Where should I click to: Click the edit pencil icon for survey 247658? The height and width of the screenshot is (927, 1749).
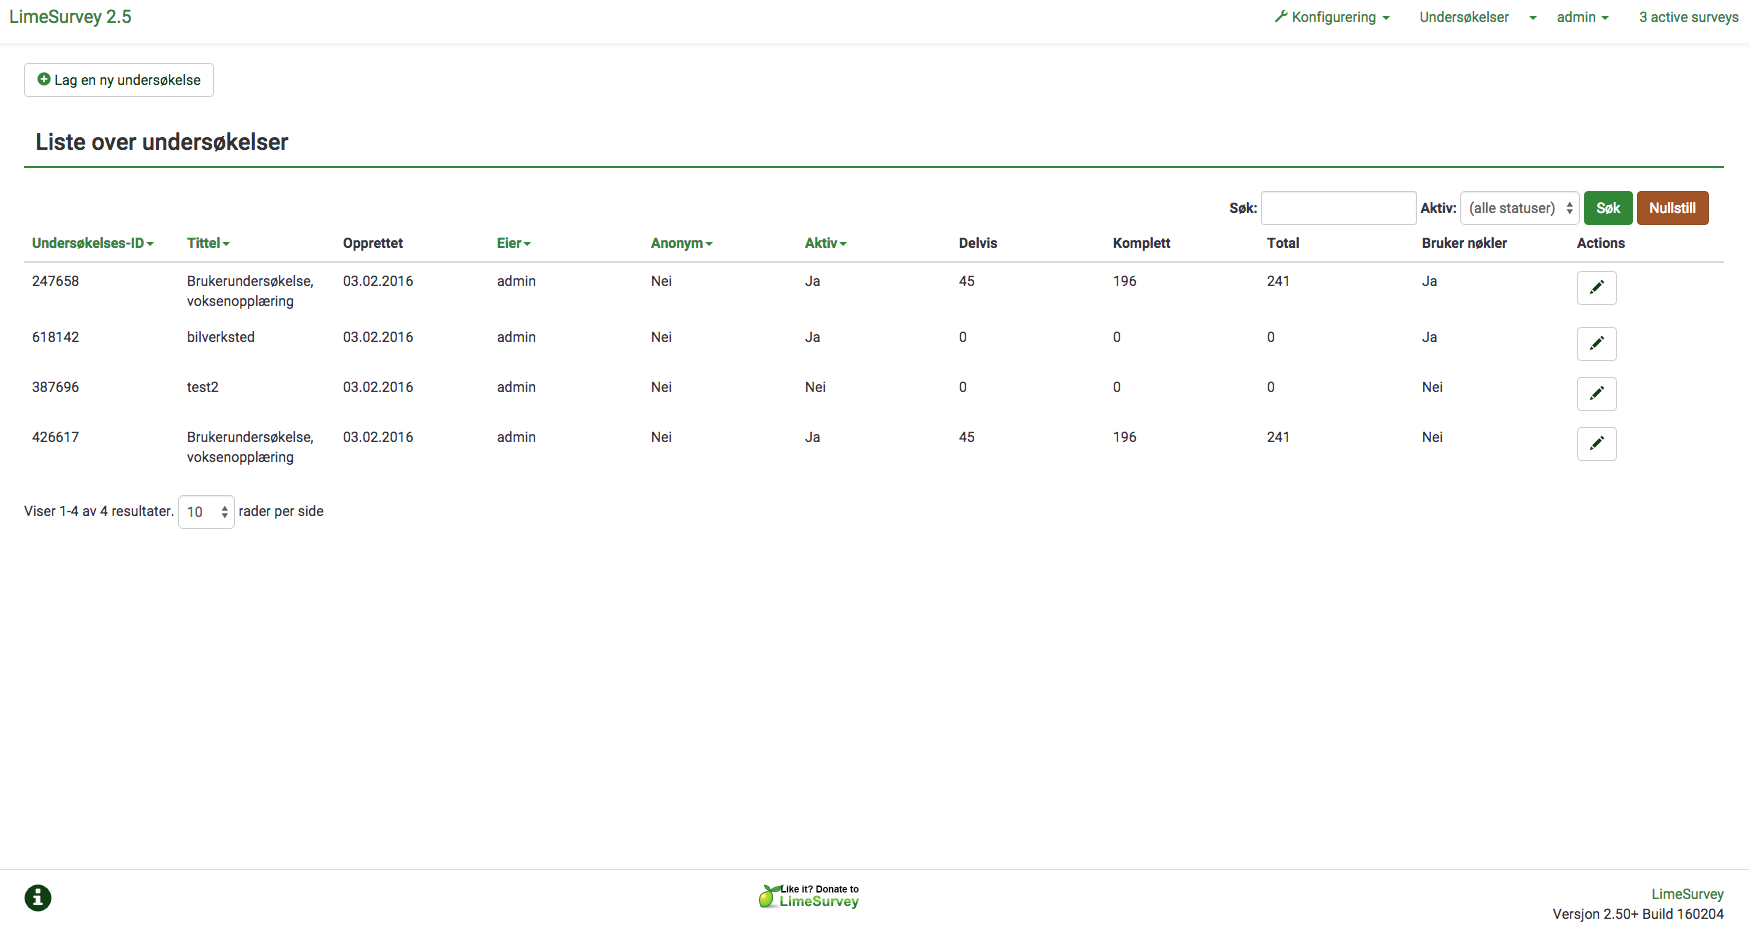[1596, 288]
